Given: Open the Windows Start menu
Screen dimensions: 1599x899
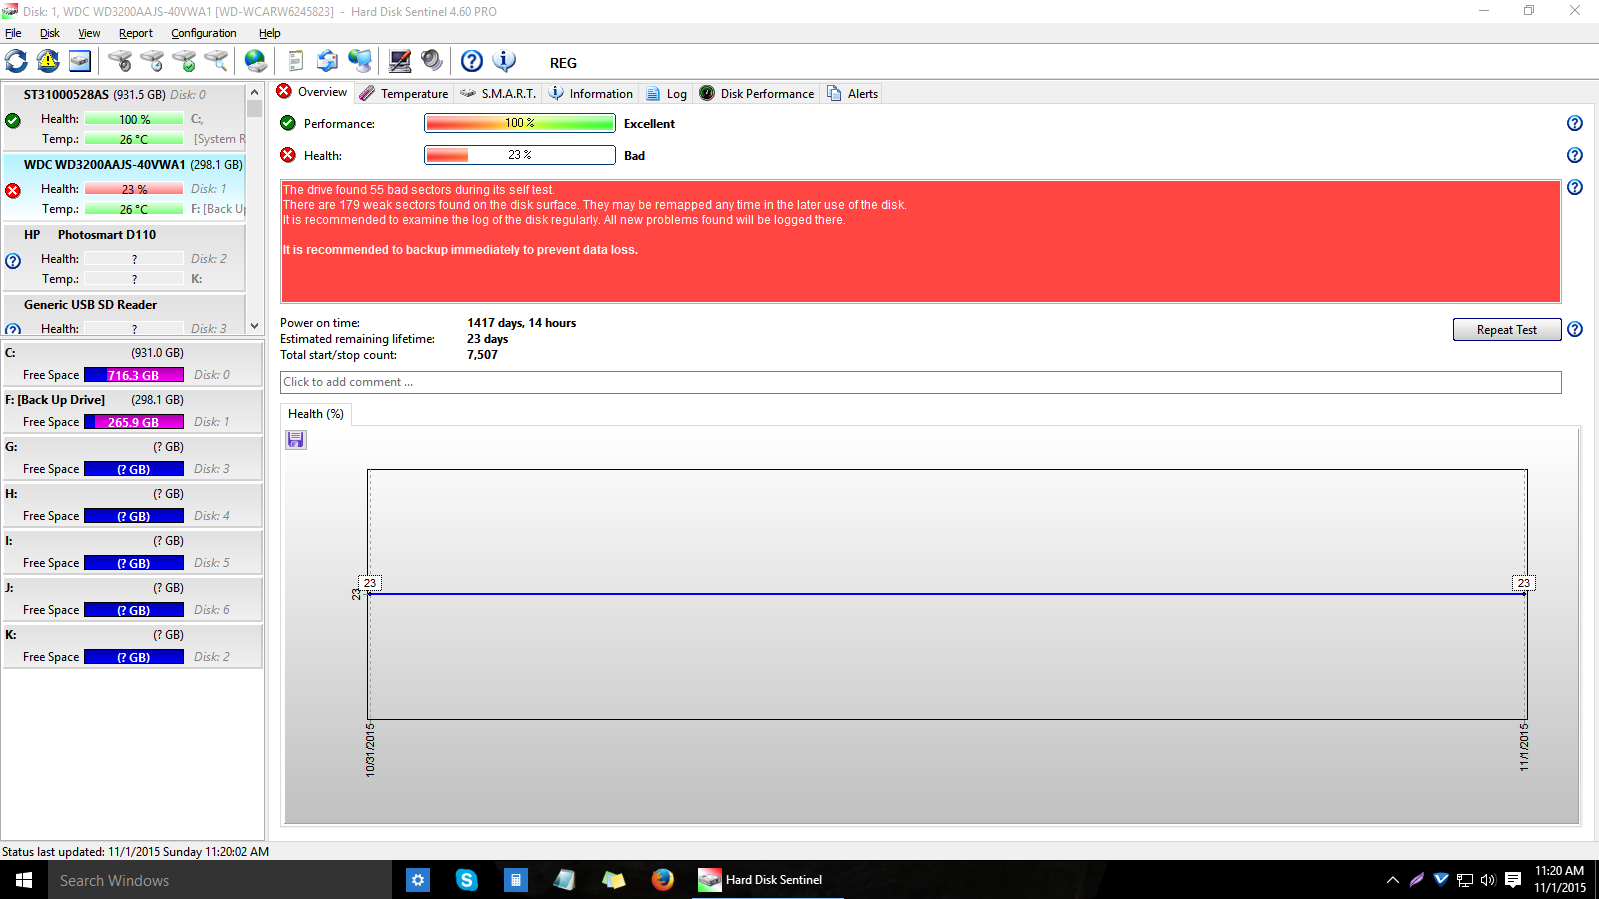Looking at the screenshot, I should coord(24,880).
